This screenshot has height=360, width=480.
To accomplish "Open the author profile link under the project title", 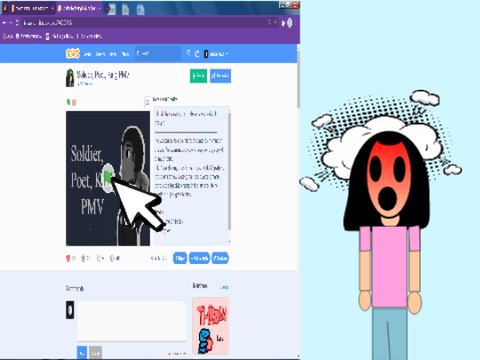I will [85, 84].
